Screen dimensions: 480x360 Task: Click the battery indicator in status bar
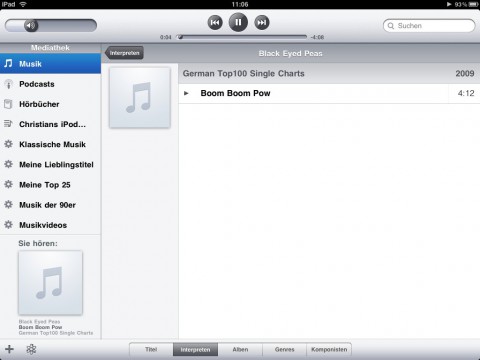coord(474,4)
